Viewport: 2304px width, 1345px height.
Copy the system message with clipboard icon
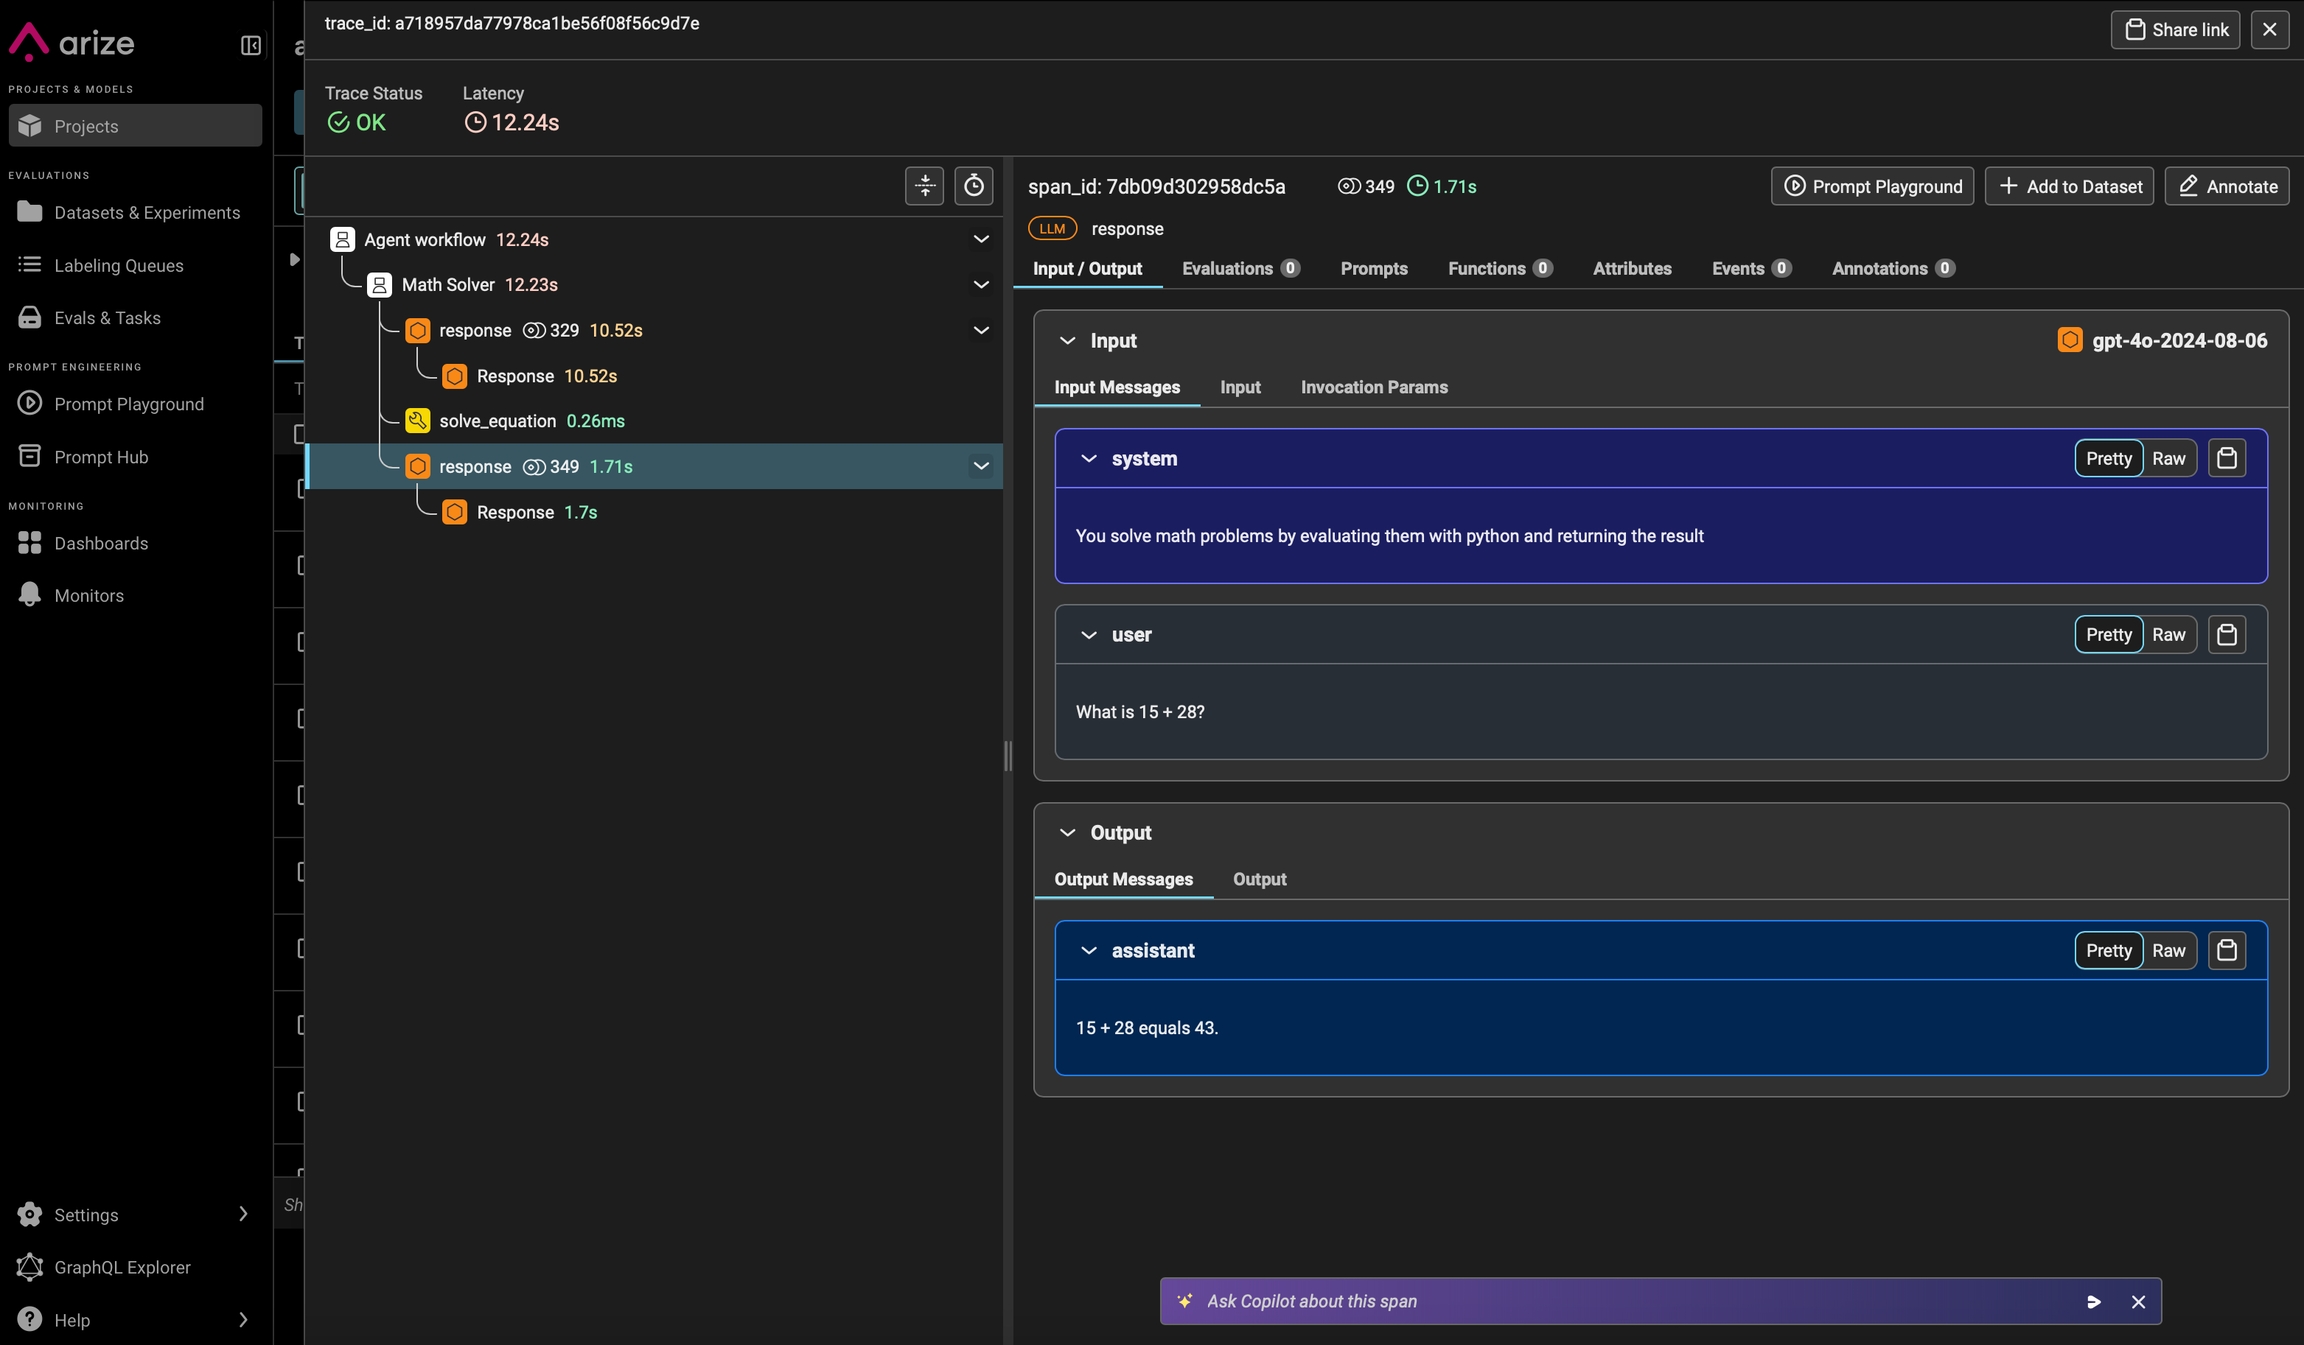point(2226,458)
